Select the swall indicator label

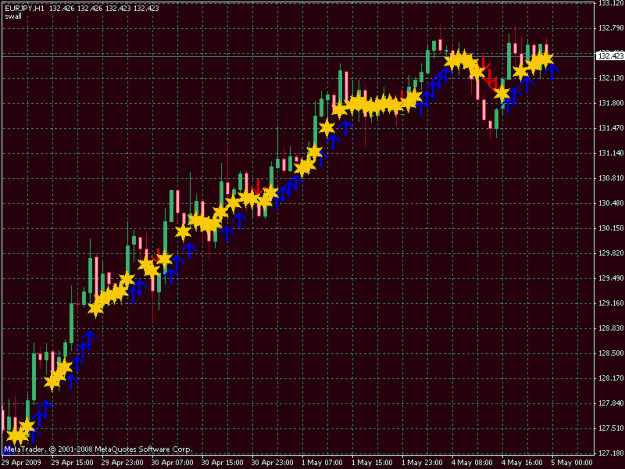13,16
